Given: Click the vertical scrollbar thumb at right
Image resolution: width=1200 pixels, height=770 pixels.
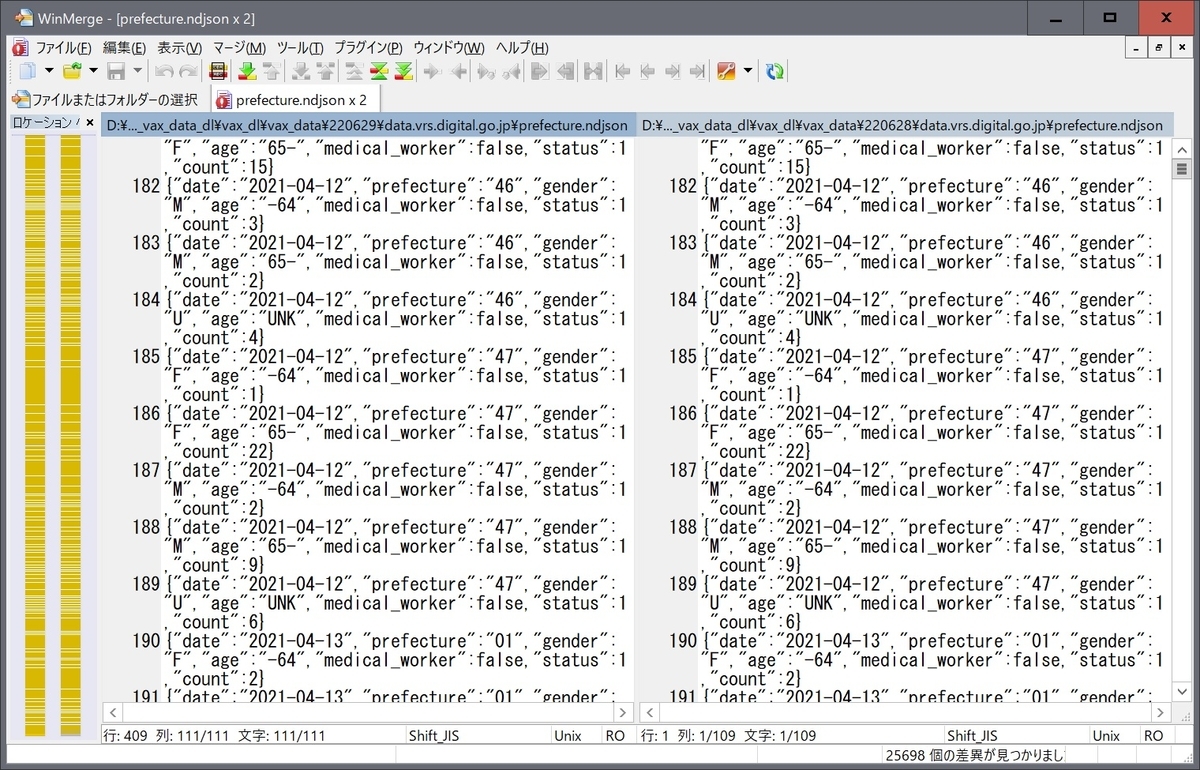Looking at the screenshot, I should tap(1183, 169).
